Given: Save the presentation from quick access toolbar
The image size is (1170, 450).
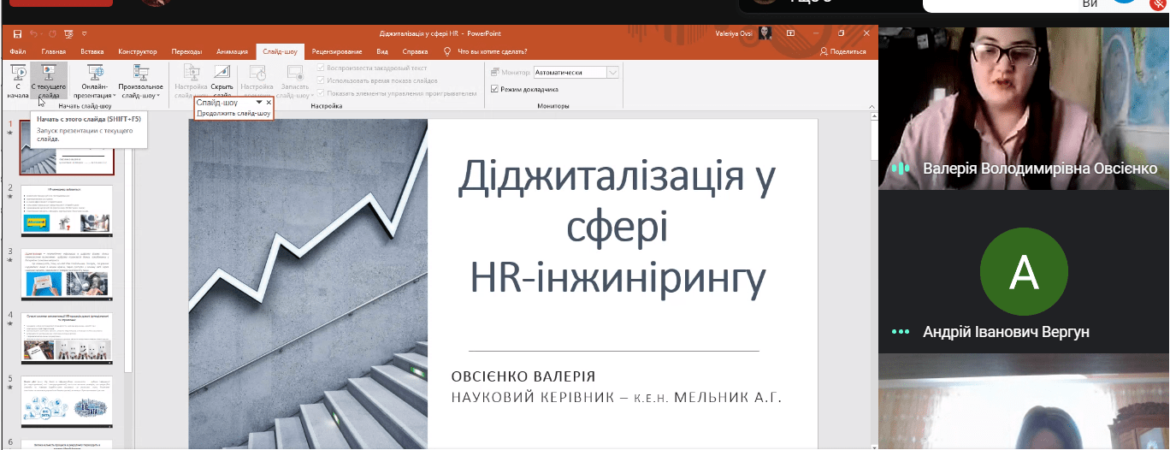Looking at the screenshot, I should pyautogui.click(x=16, y=34).
